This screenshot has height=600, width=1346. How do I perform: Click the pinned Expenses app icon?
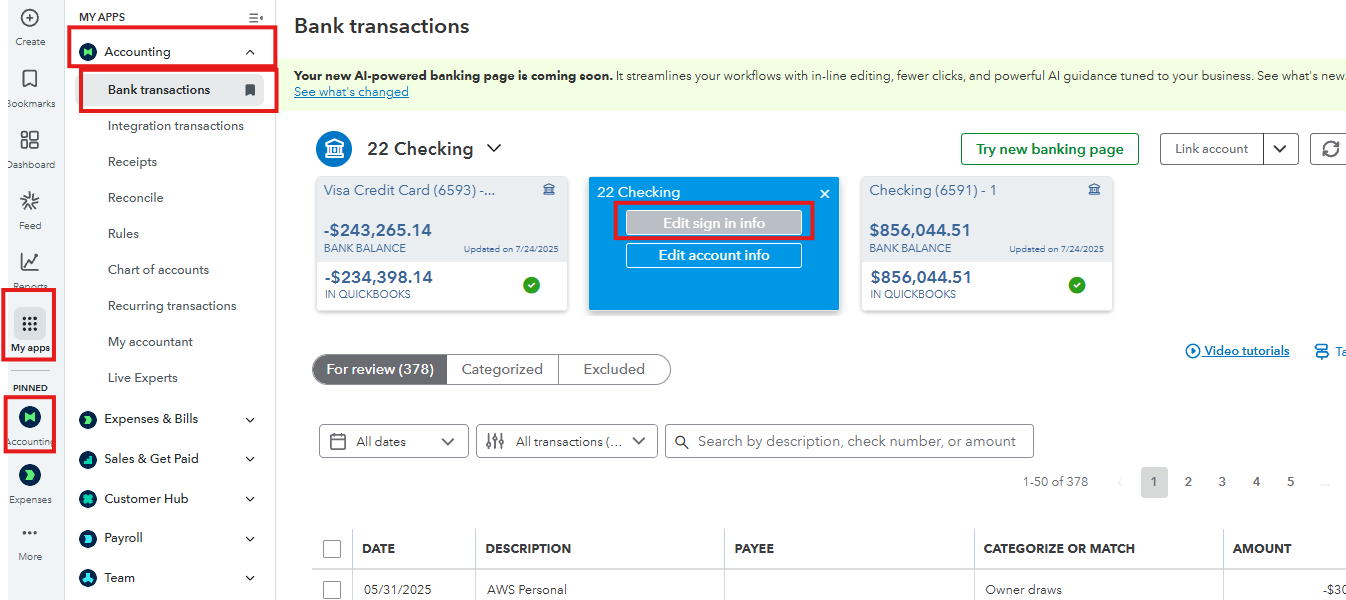(30, 476)
